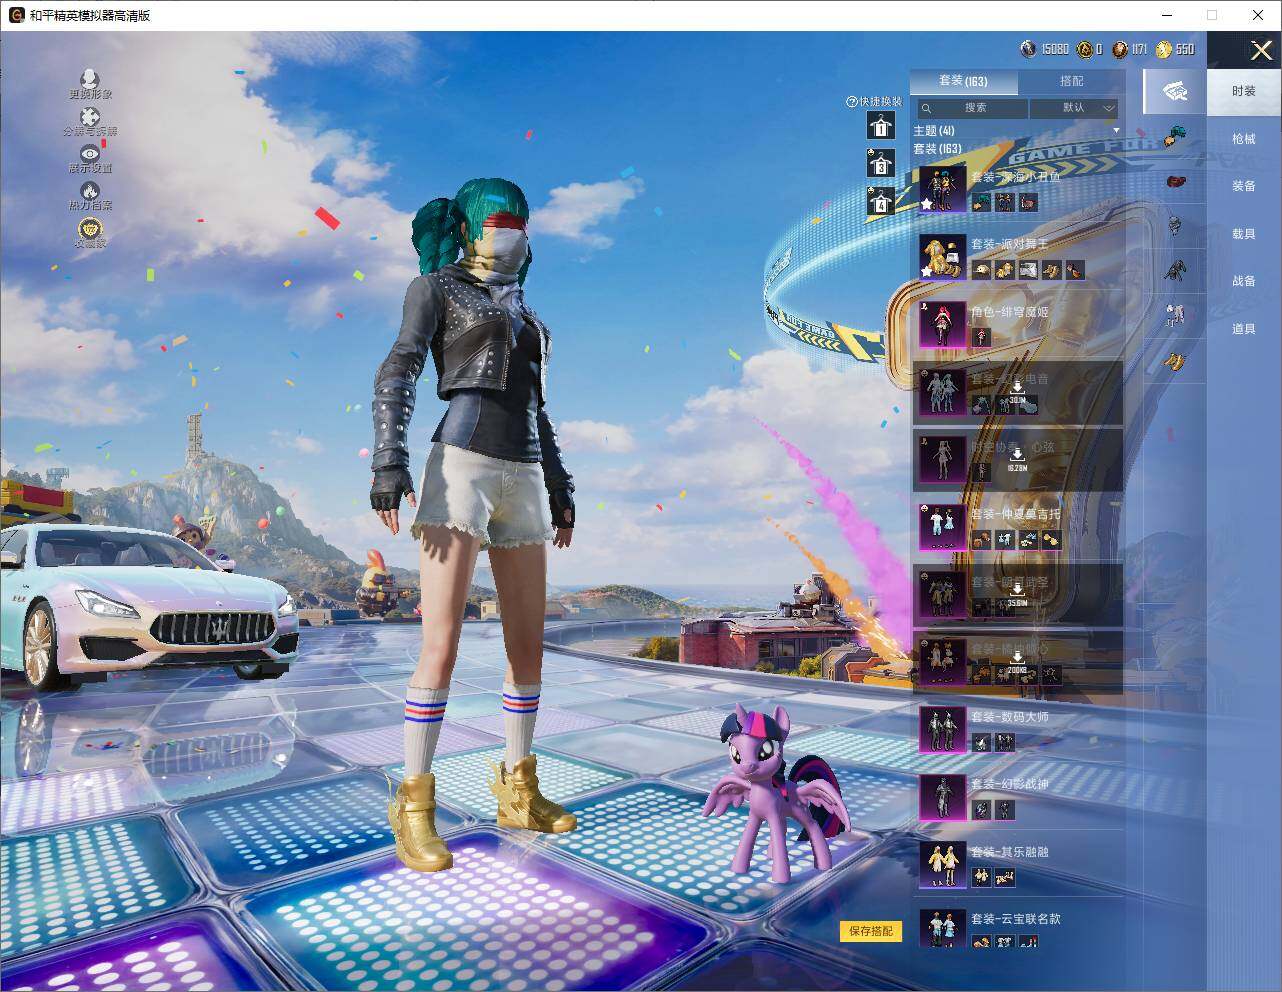Screen dimensions: 1282x992
Task: Select the 套装-仲夏莫吉托 outfit thumbnail
Action: 942,527
